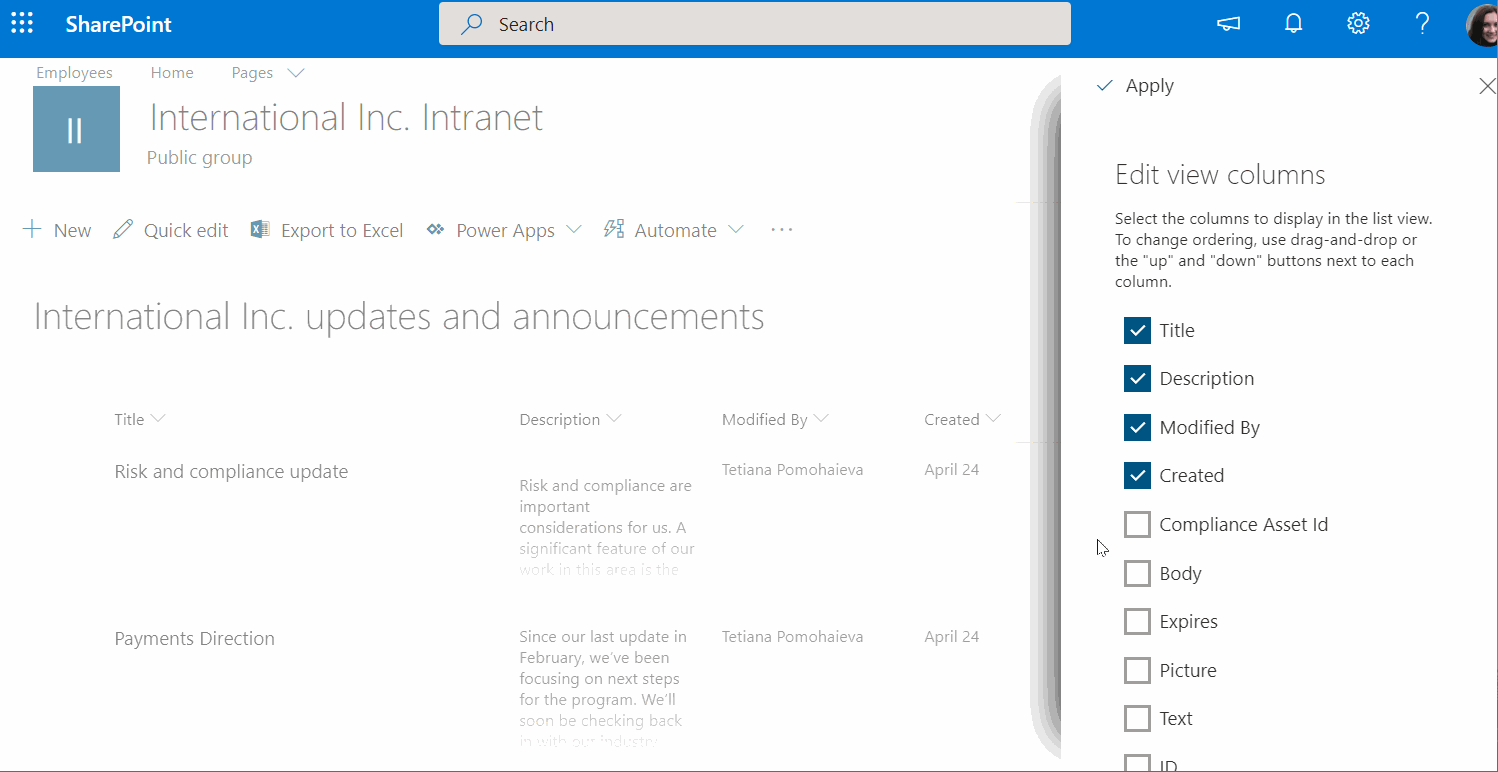Uncheck the Description column checkbox
Image resolution: width=1498 pixels, height=772 pixels.
tap(1137, 378)
